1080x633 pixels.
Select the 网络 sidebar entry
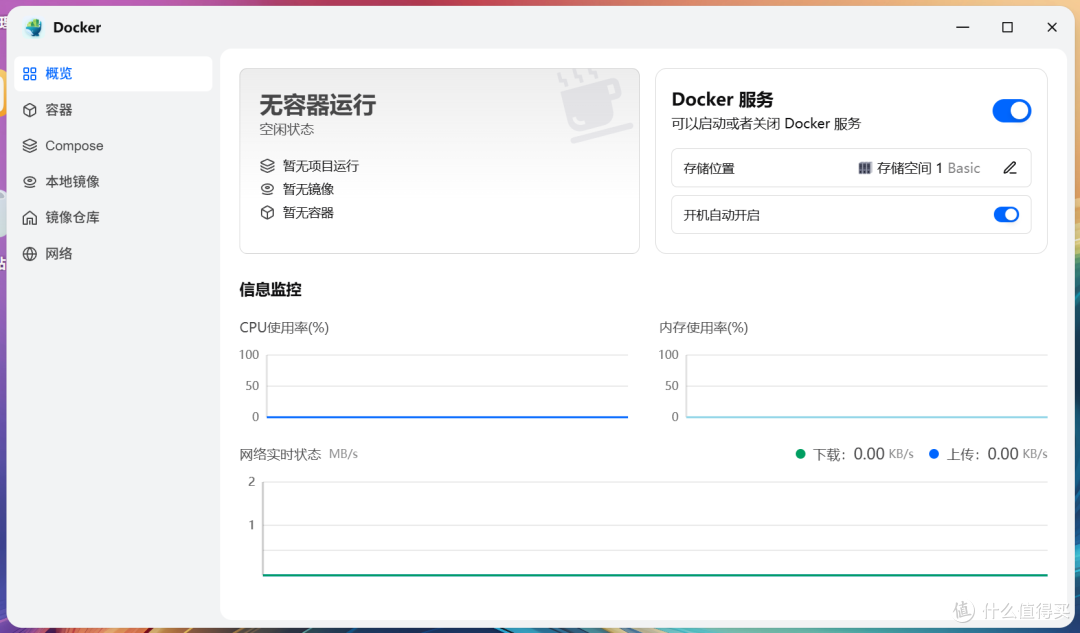pyautogui.click(x=113, y=253)
